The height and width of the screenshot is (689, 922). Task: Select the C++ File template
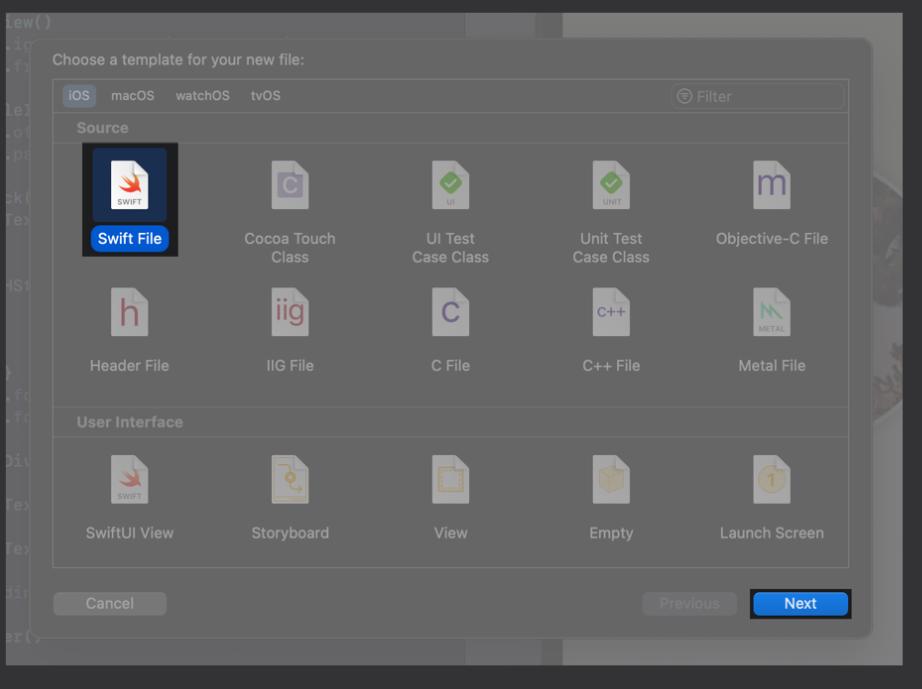click(x=611, y=330)
